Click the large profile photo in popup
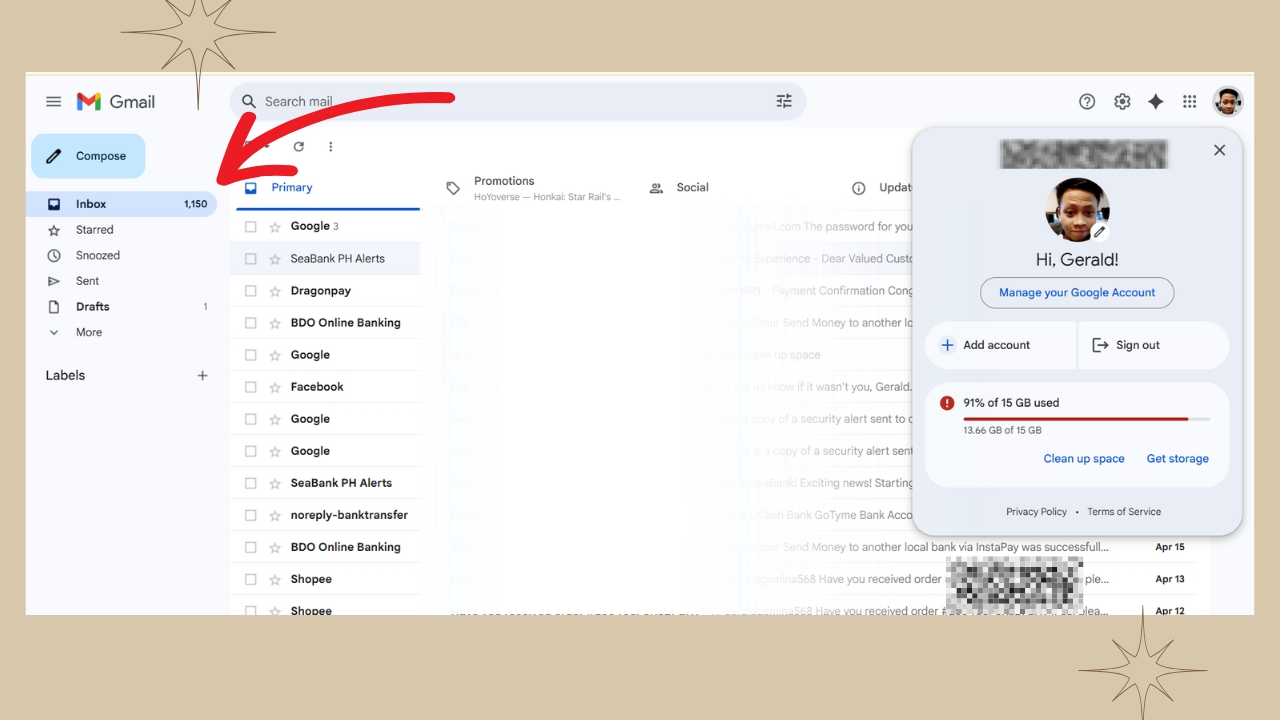 1077,210
